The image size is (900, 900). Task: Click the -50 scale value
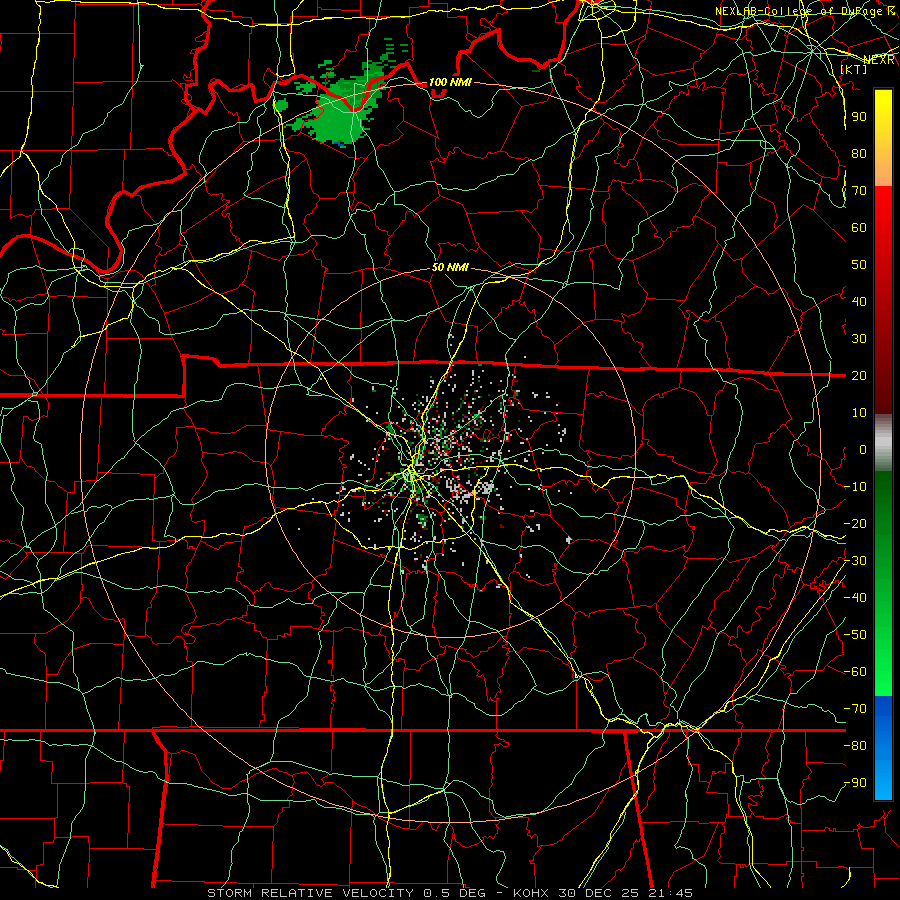click(x=855, y=635)
